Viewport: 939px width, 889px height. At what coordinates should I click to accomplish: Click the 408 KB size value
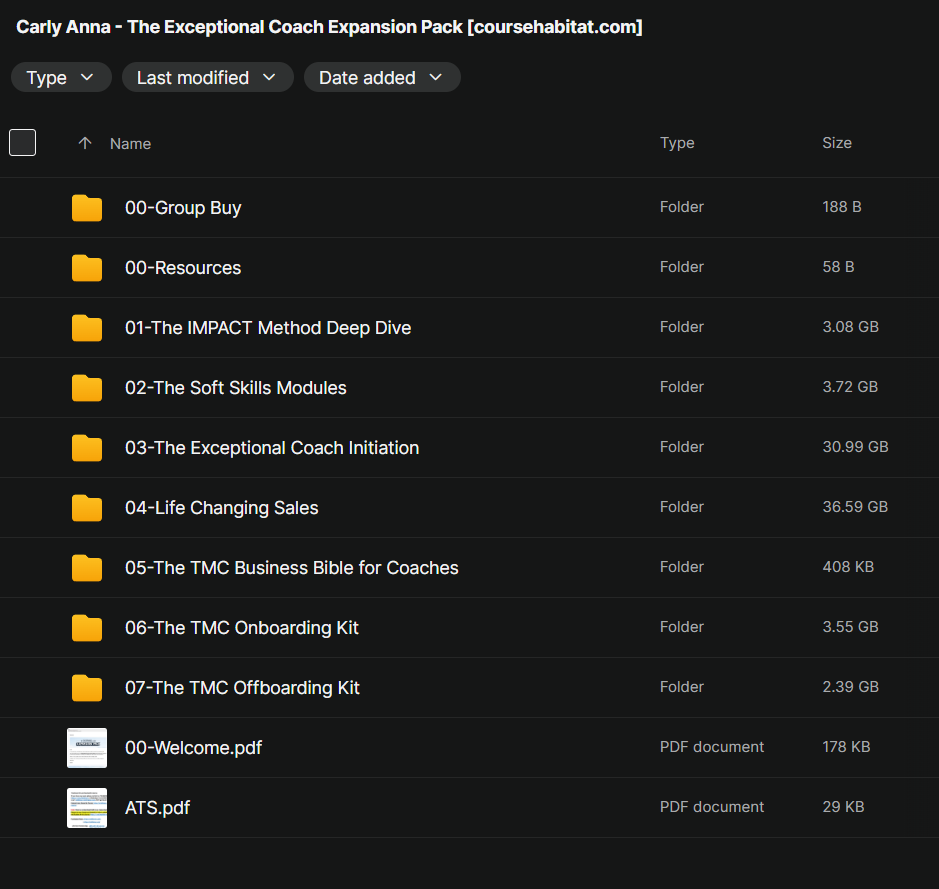tap(848, 566)
